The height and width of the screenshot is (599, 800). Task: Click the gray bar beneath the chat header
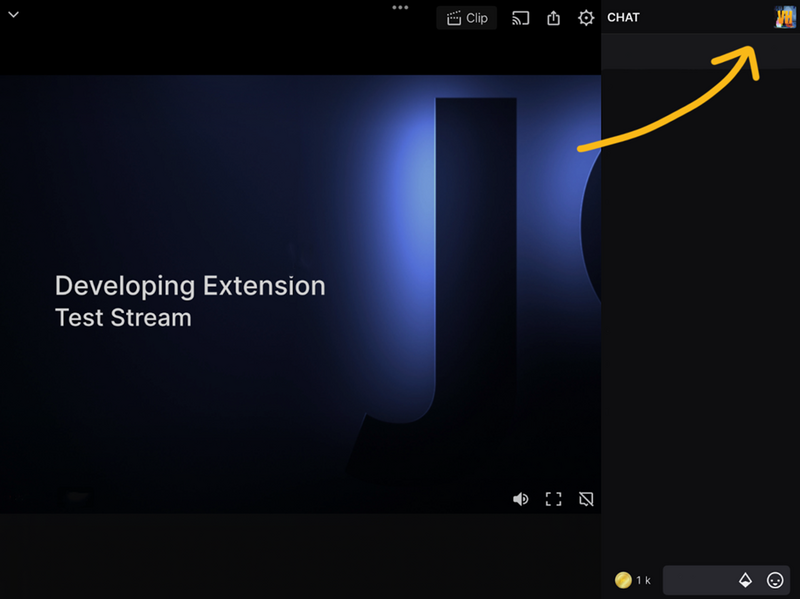coord(700,52)
